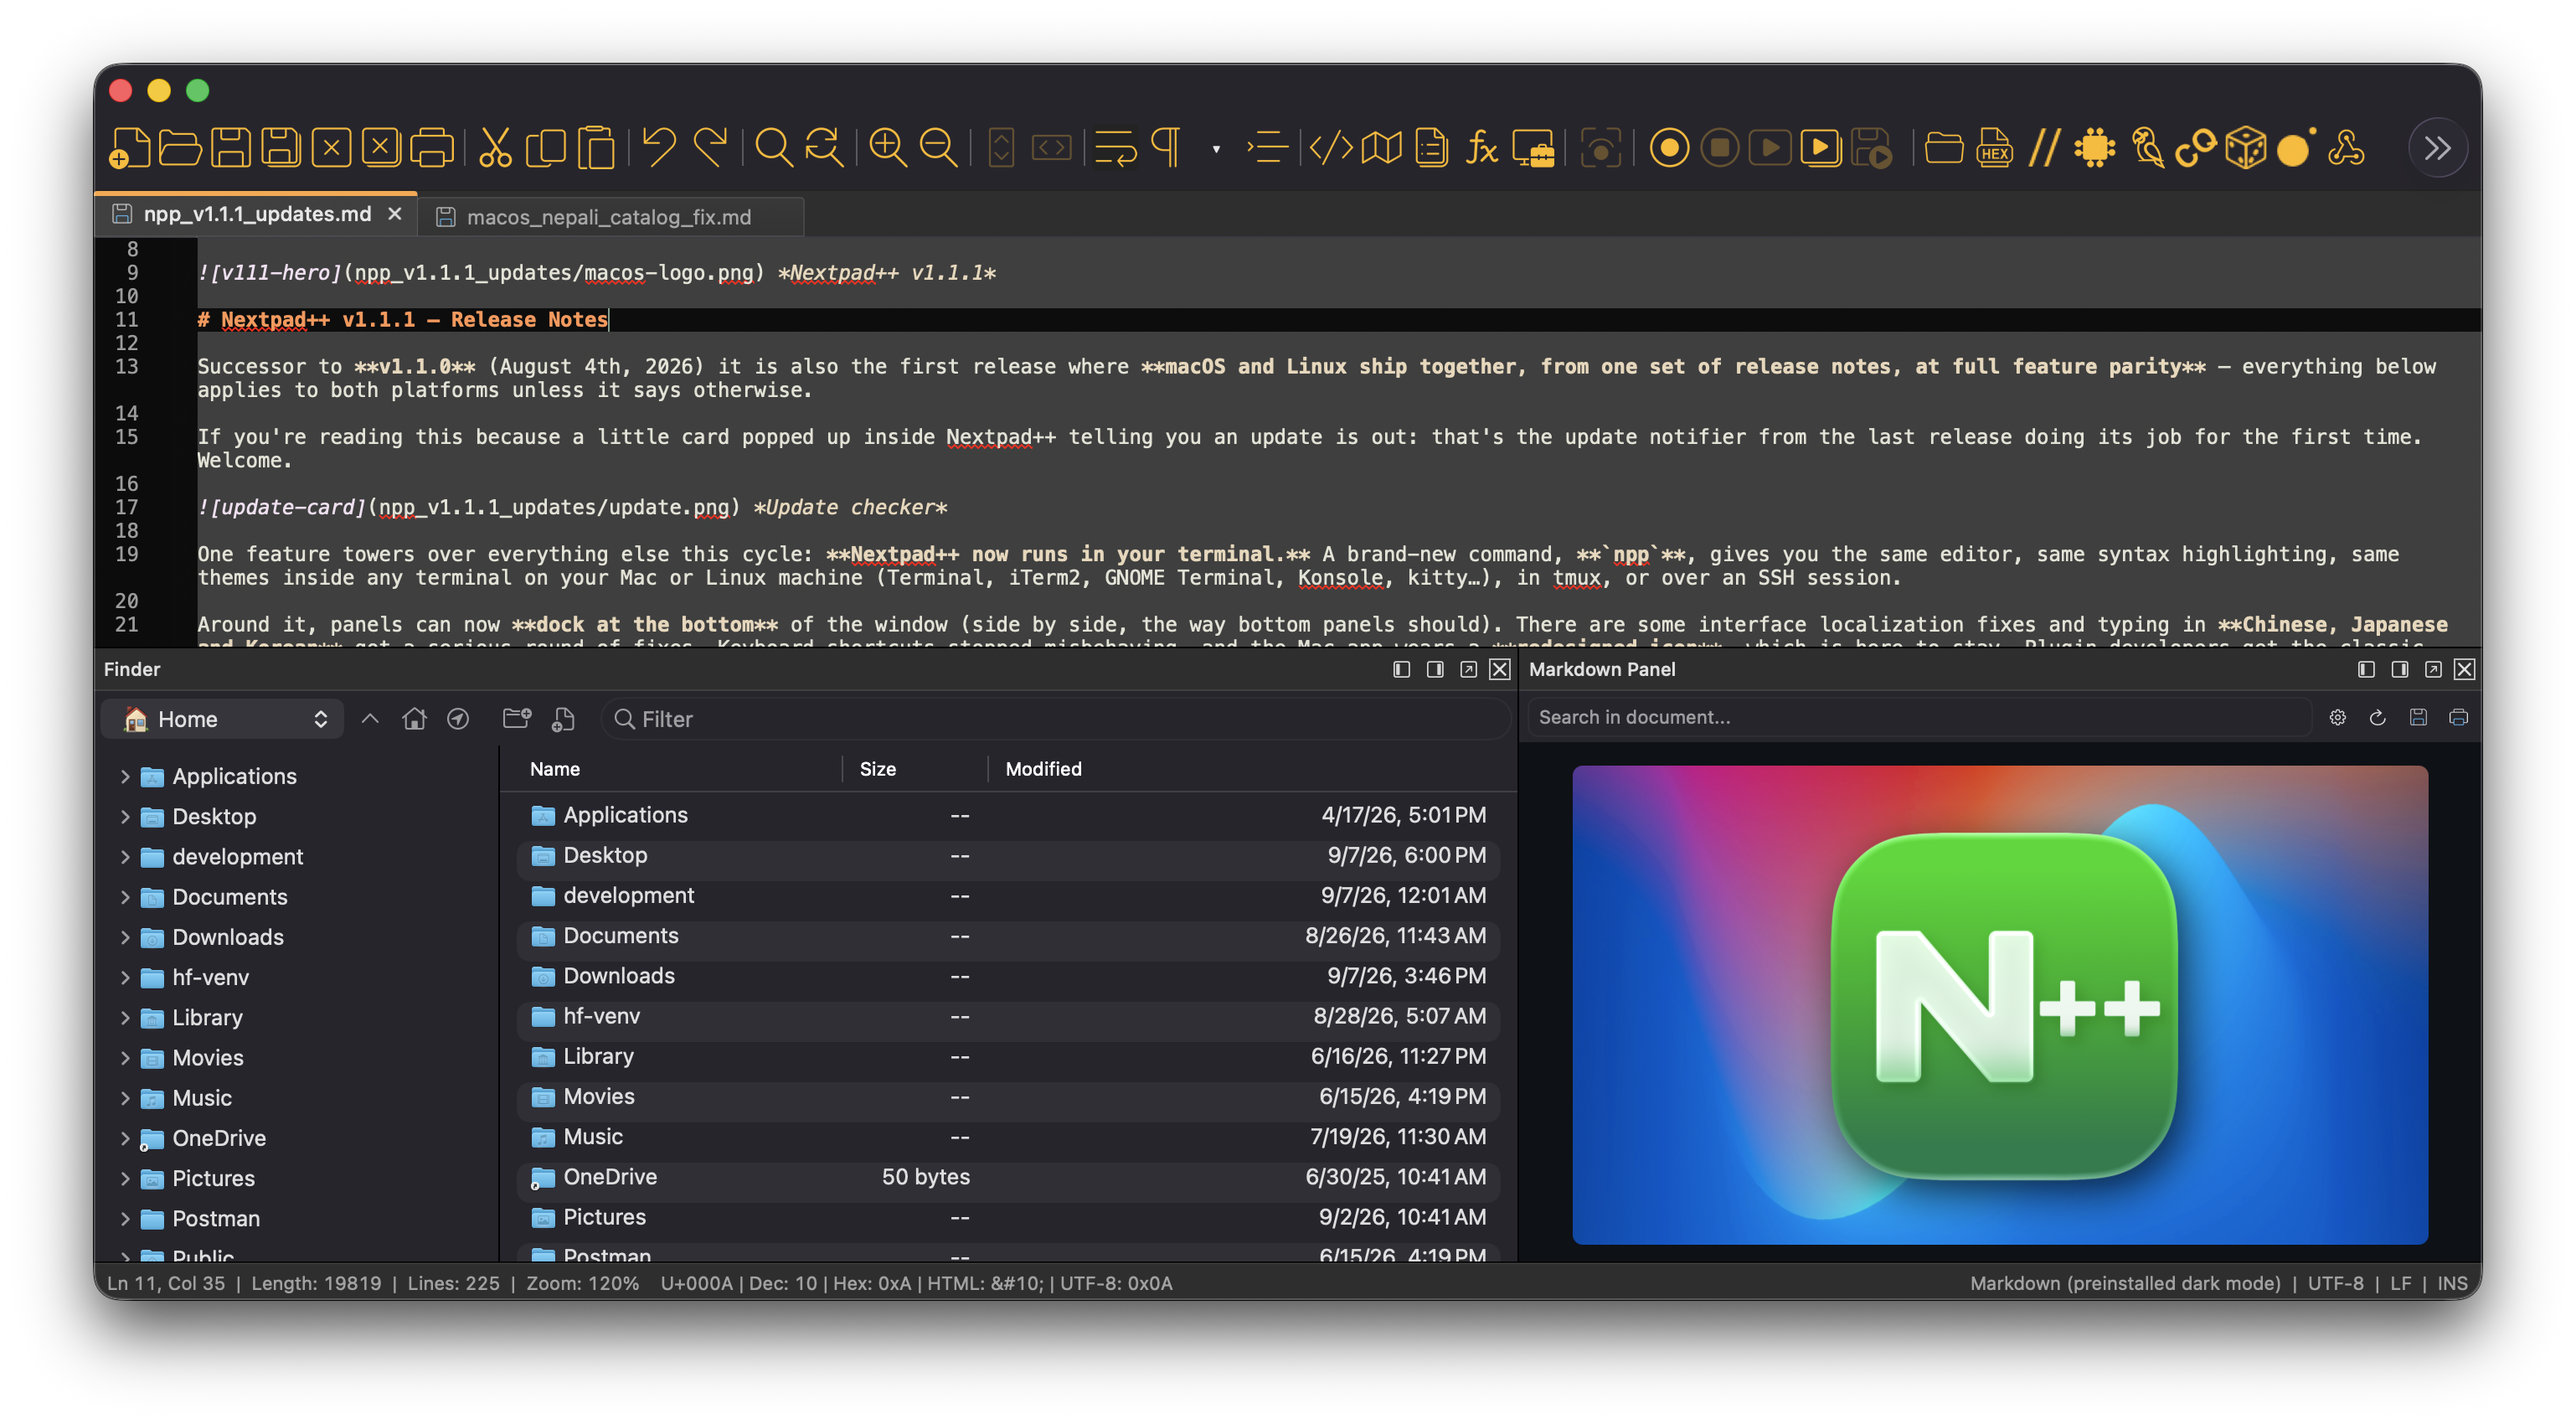This screenshot has height=1424, width=2576.
Task: Undo the last edit
Action: [659, 148]
